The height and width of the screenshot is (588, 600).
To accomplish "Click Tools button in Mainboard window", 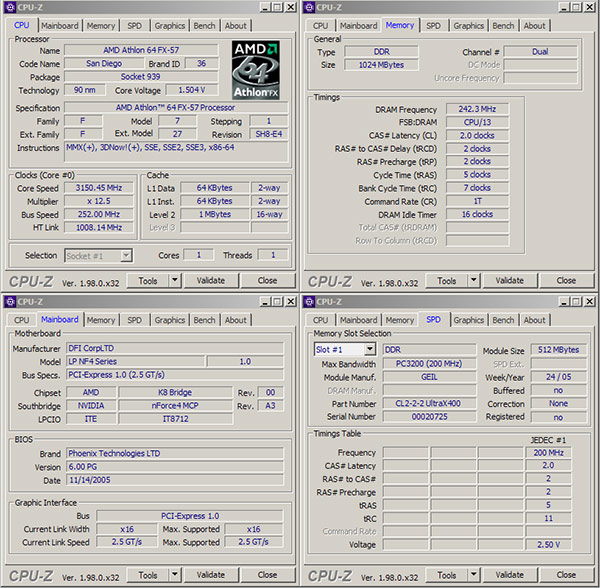I will pos(148,575).
